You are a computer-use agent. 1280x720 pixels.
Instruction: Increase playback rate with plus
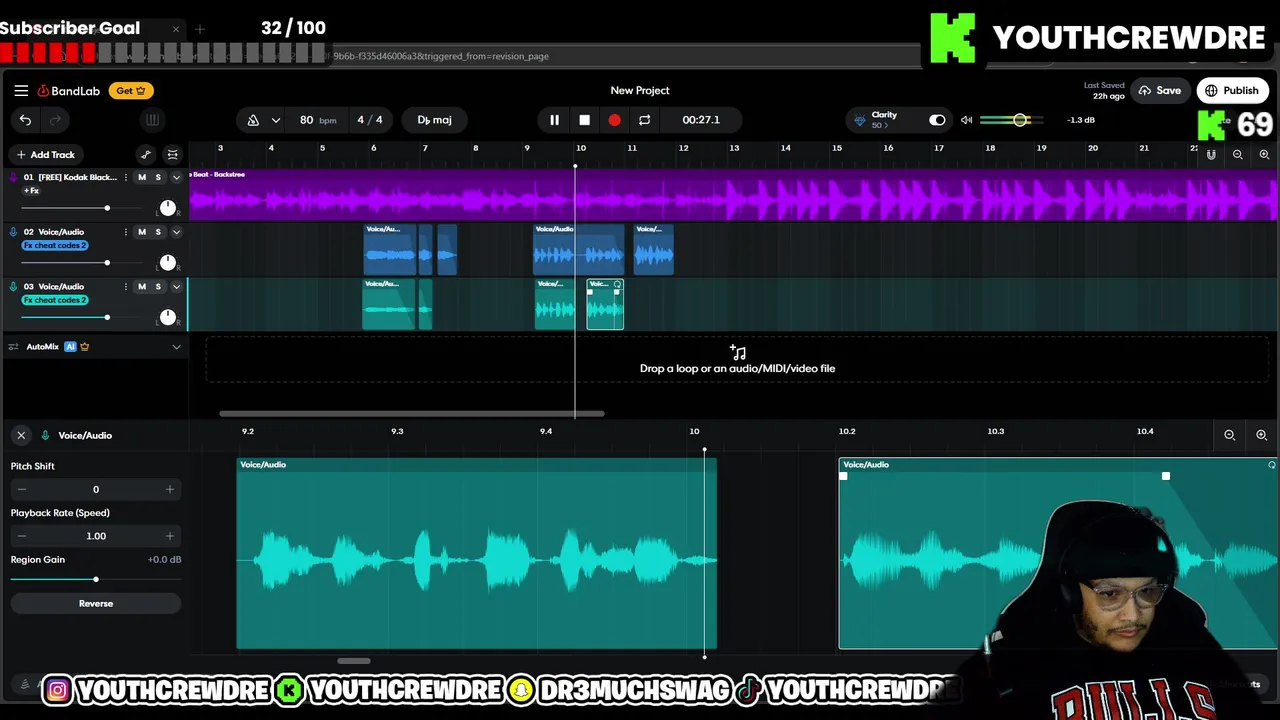coord(169,536)
